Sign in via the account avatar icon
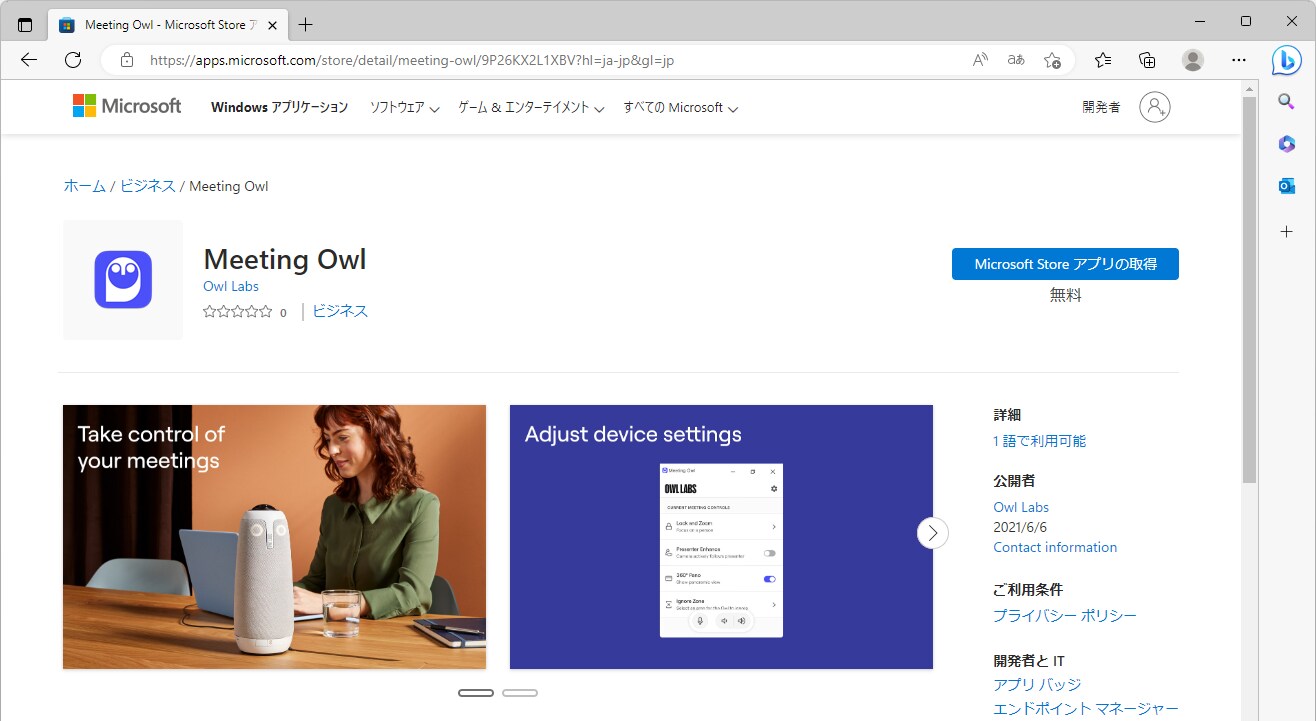This screenshot has height=721, width=1316. pyautogui.click(x=1154, y=107)
